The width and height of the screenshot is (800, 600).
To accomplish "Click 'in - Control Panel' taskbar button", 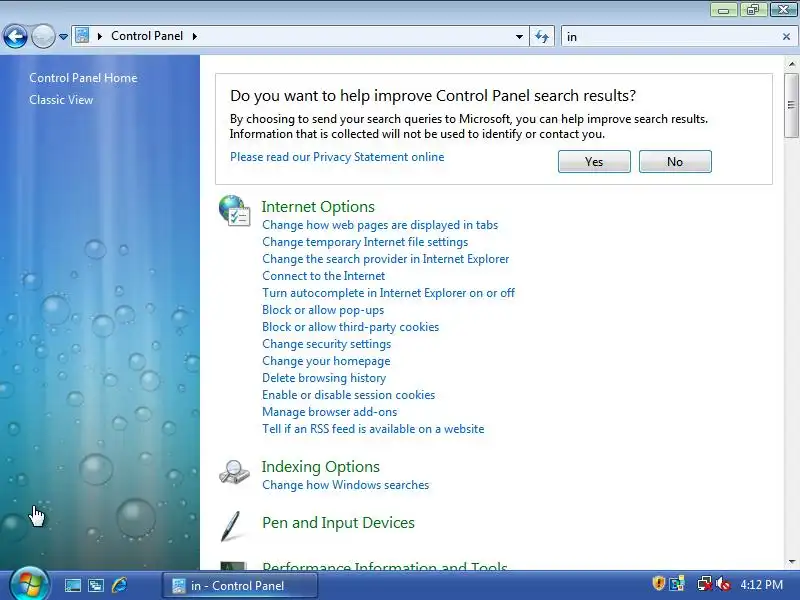I will 240,585.
